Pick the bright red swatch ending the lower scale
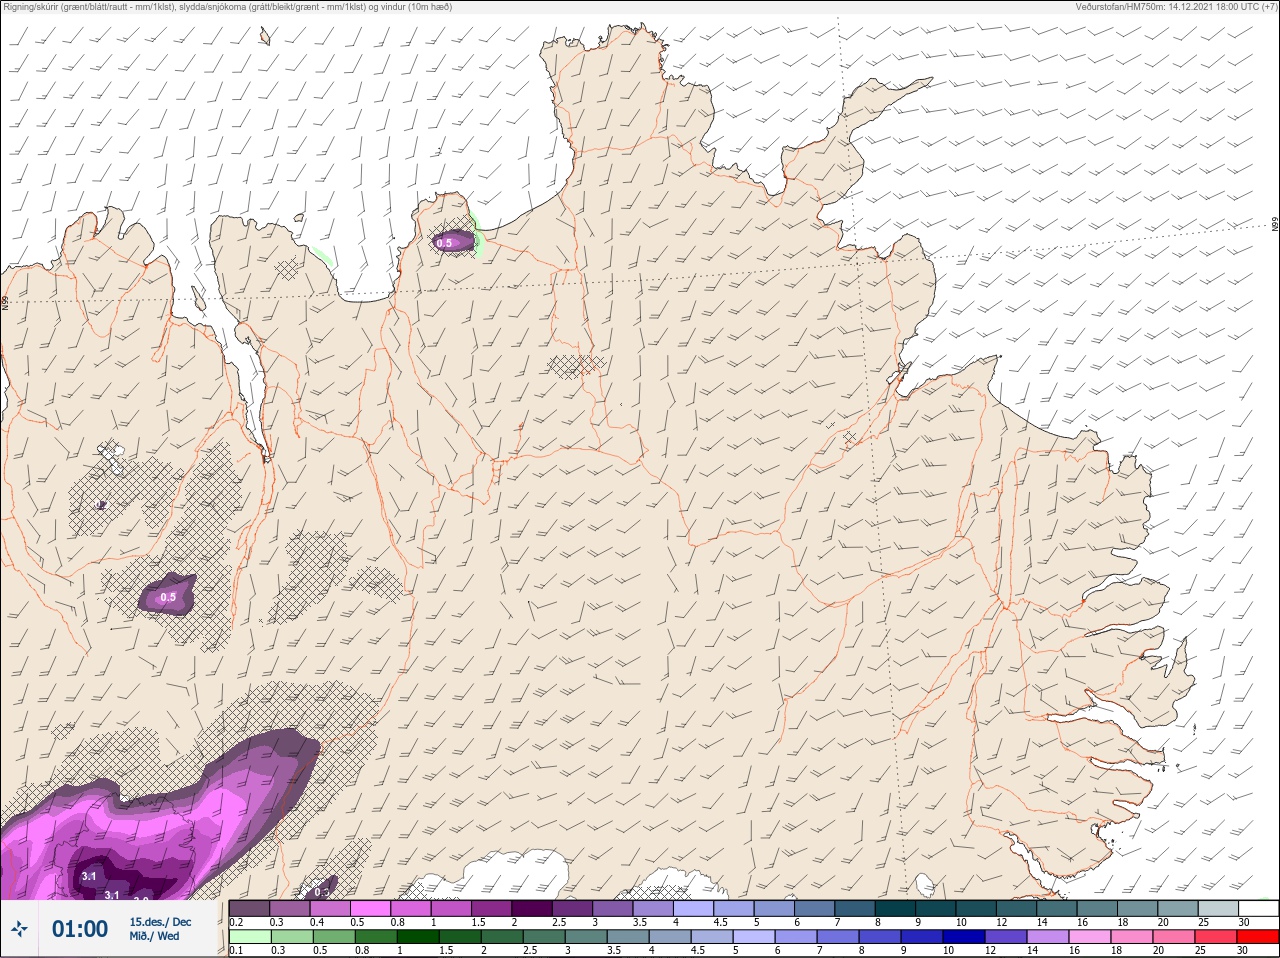The image size is (1280, 958). (1257, 937)
